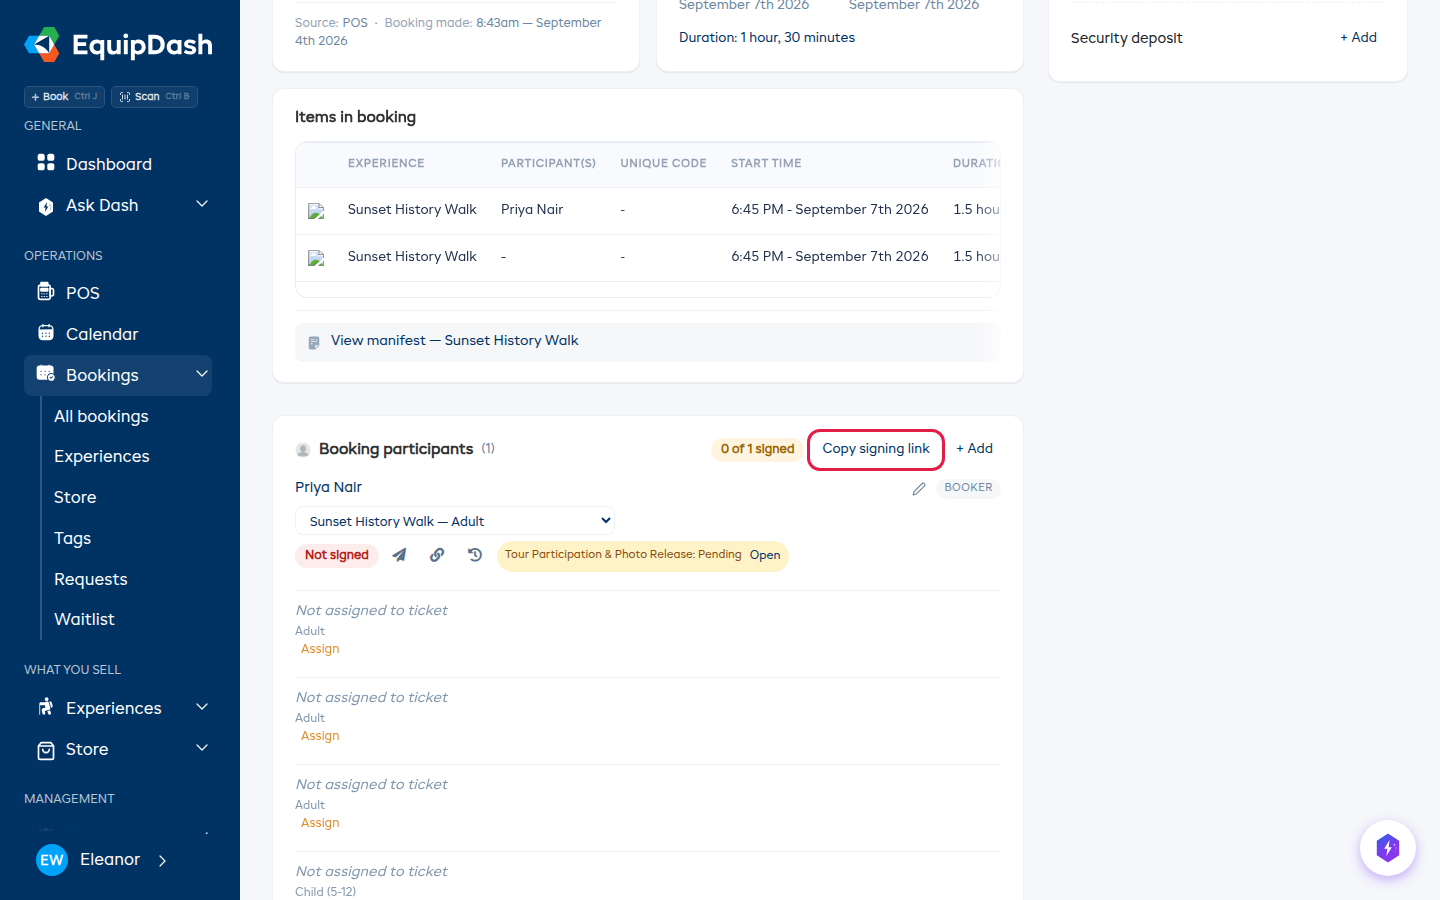This screenshot has width=1440, height=900.
Task: Open the Sunset History Walk — Adult dropdown
Action: tap(455, 521)
